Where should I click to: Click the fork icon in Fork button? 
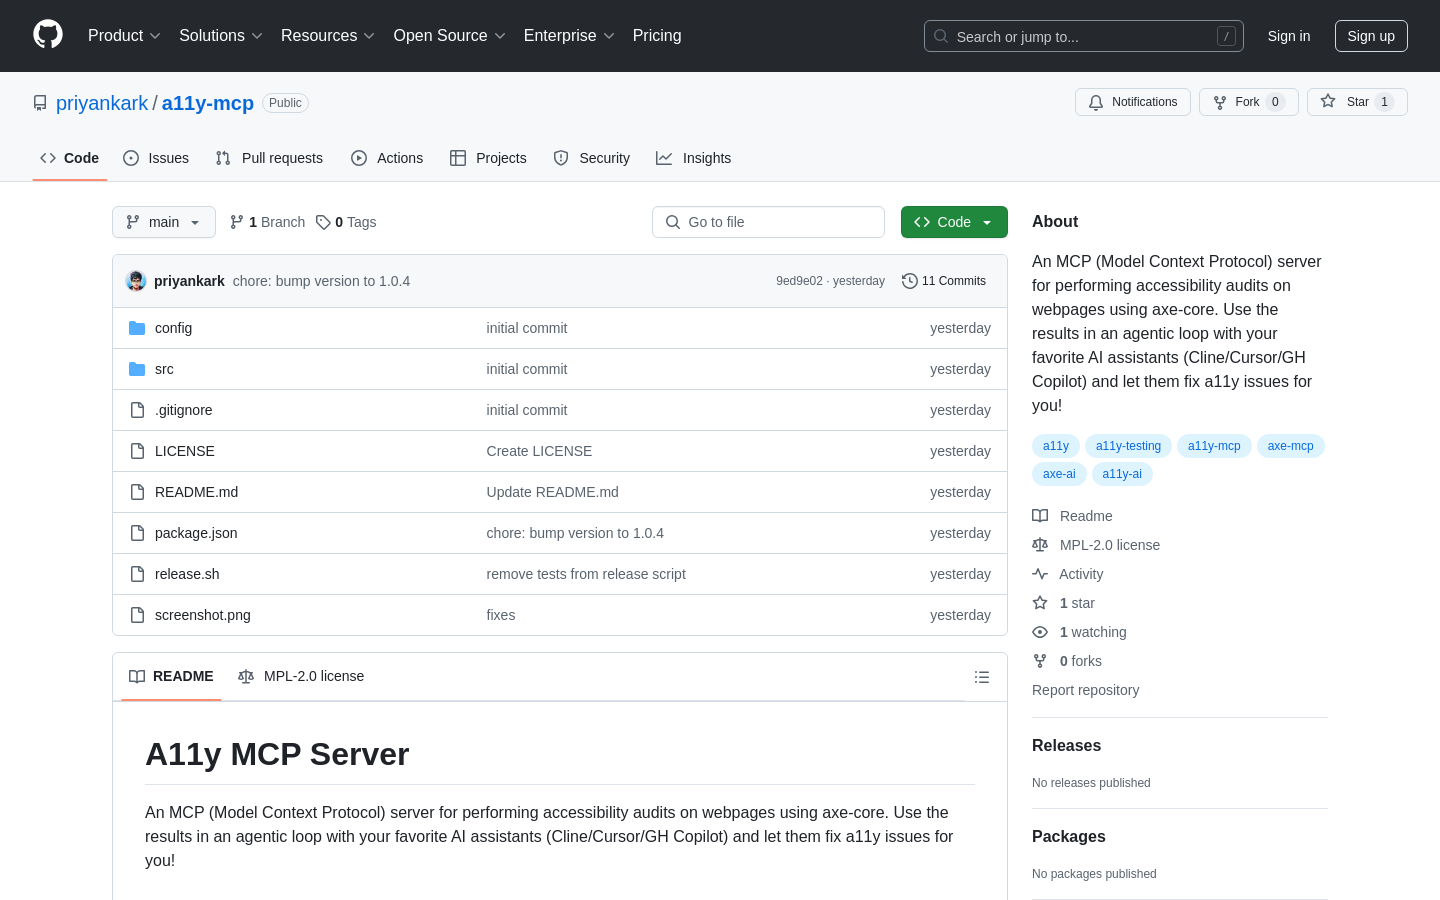[x=1220, y=102]
